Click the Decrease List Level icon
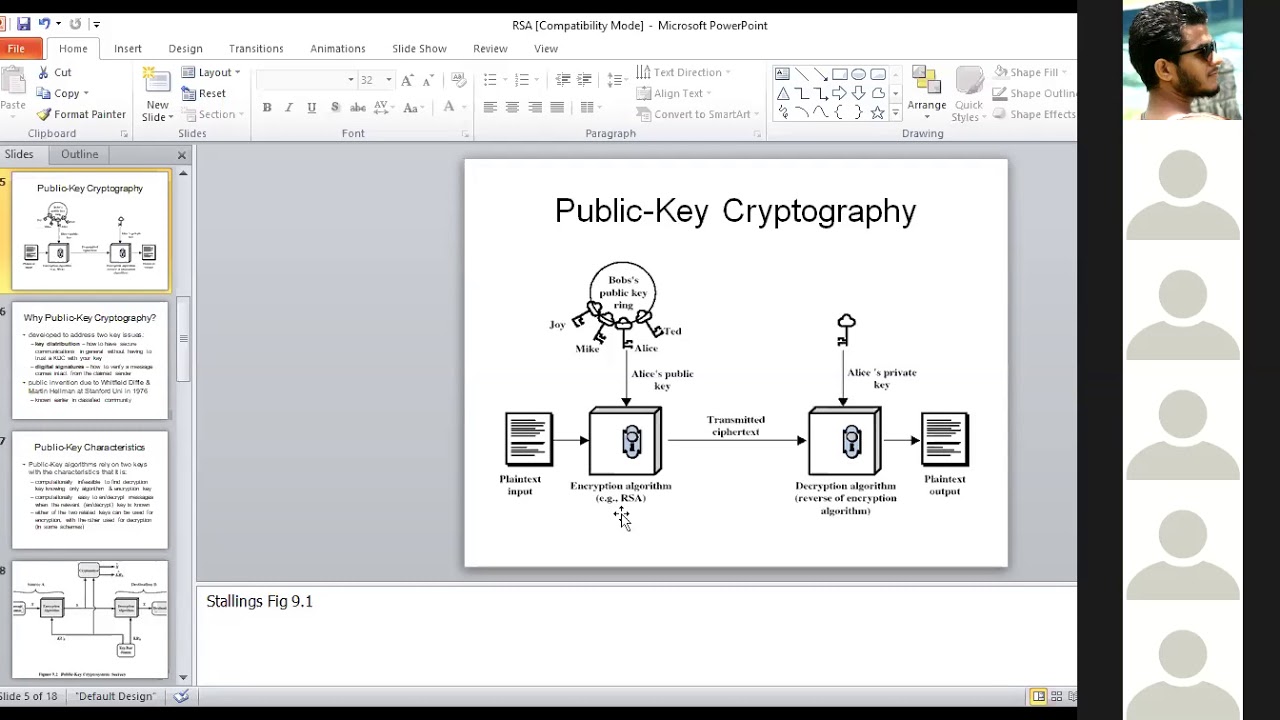1280x720 pixels. point(563,80)
